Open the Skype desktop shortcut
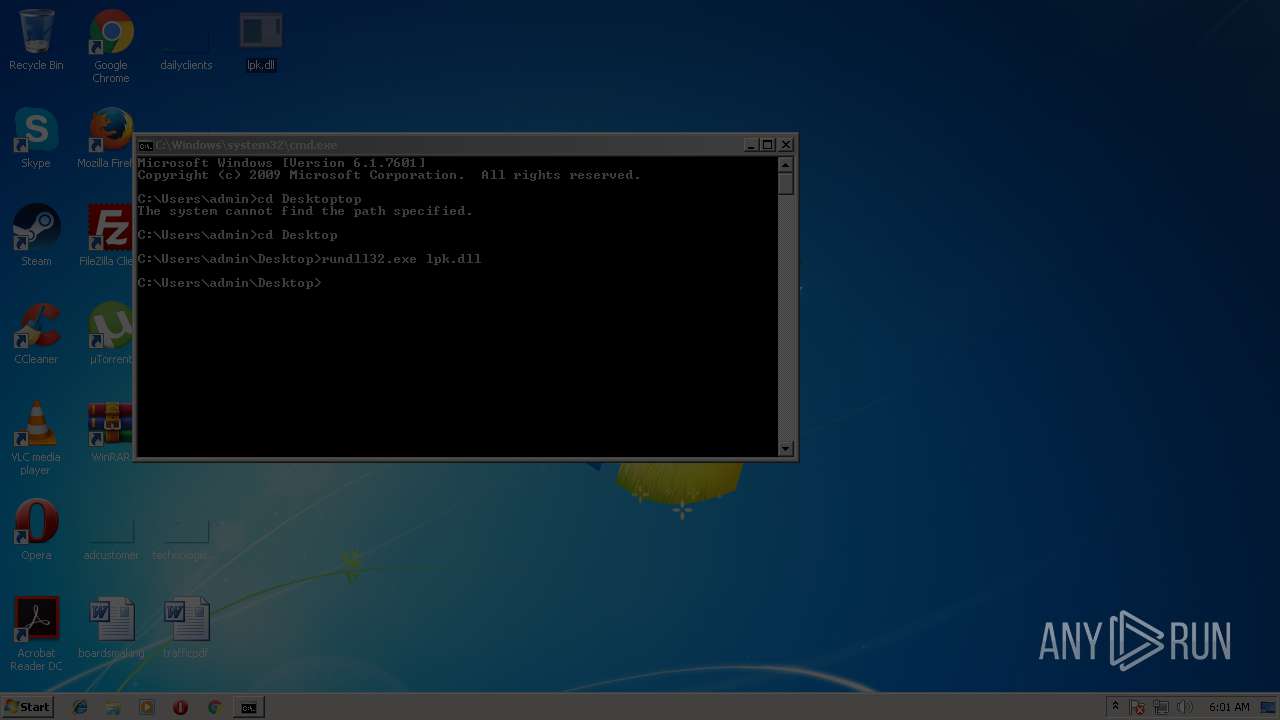 [x=36, y=138]
